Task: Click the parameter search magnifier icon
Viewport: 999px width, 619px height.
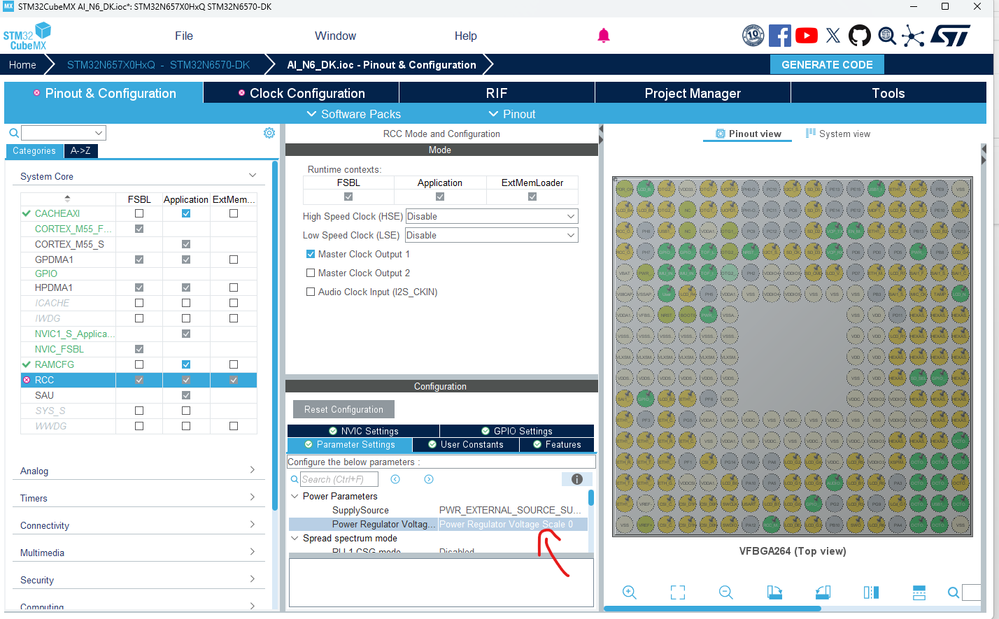Action: pyautogui.click(x=294, y=479)
